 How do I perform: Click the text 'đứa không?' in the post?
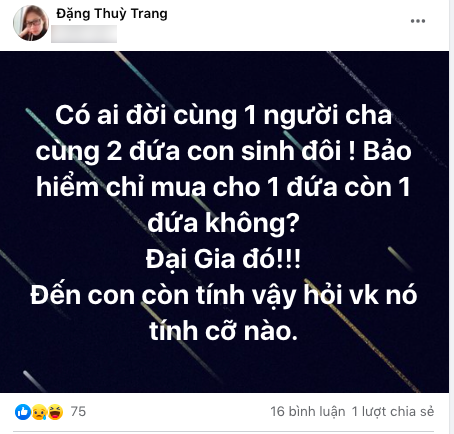[x=223, y=224]
